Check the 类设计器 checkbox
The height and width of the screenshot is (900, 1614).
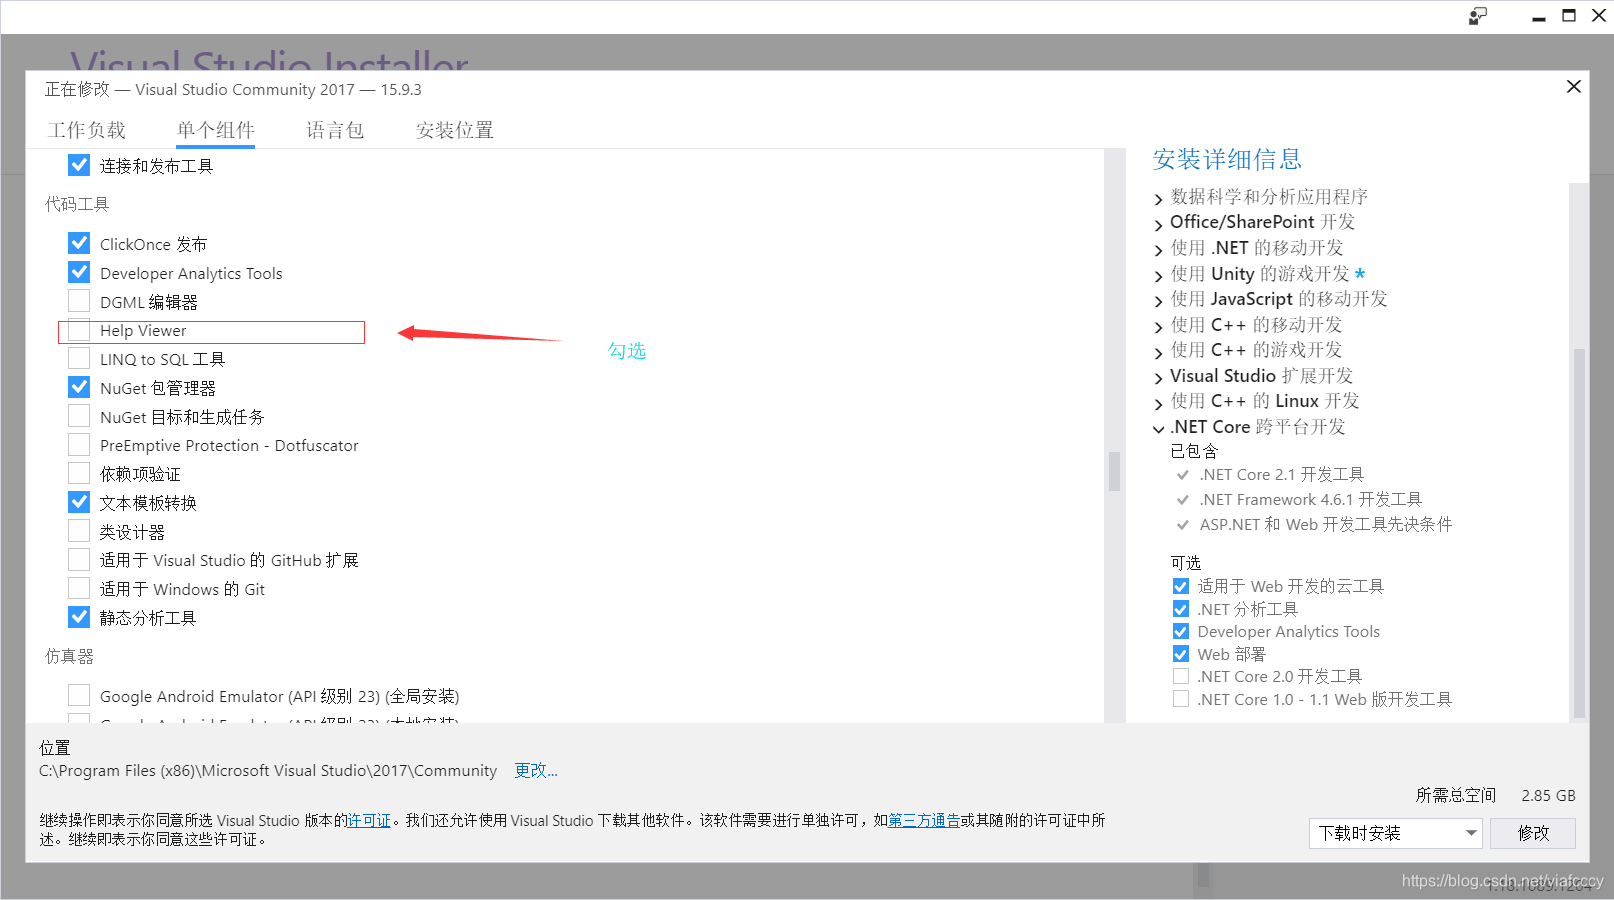point(79,531)
